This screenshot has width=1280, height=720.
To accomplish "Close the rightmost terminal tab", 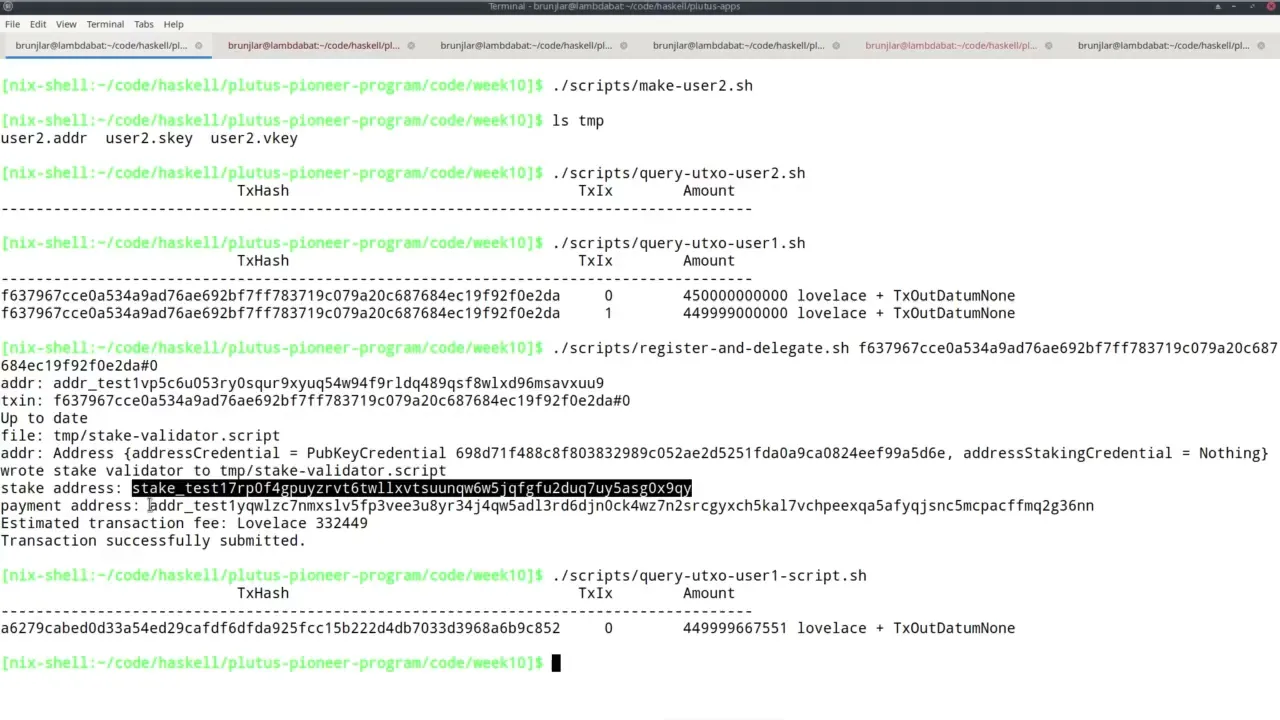I will (x=1260, y=45).
